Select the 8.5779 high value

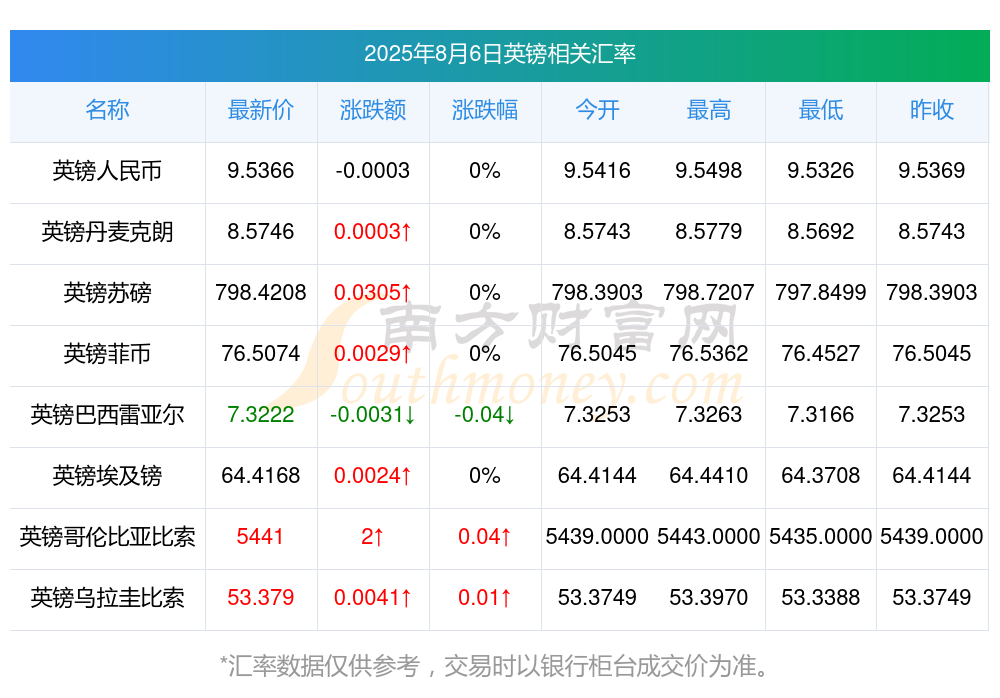coord(709,232)
